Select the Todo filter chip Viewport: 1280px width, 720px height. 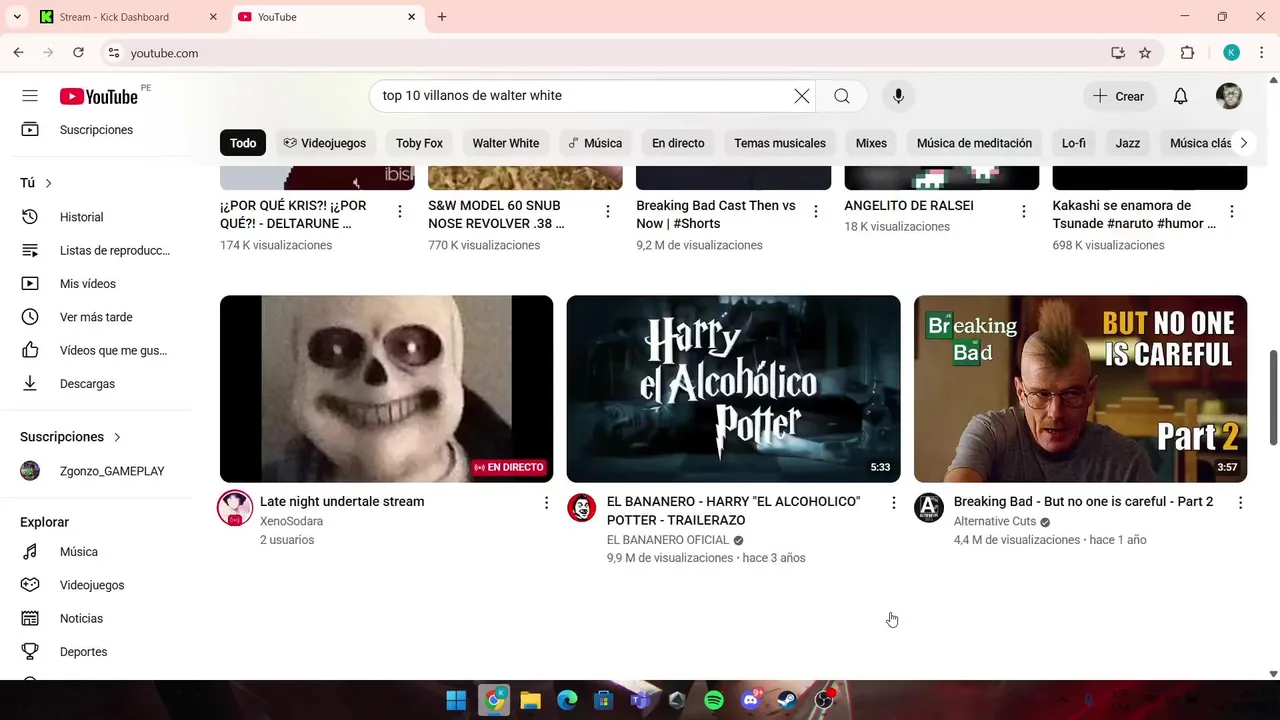243,143
